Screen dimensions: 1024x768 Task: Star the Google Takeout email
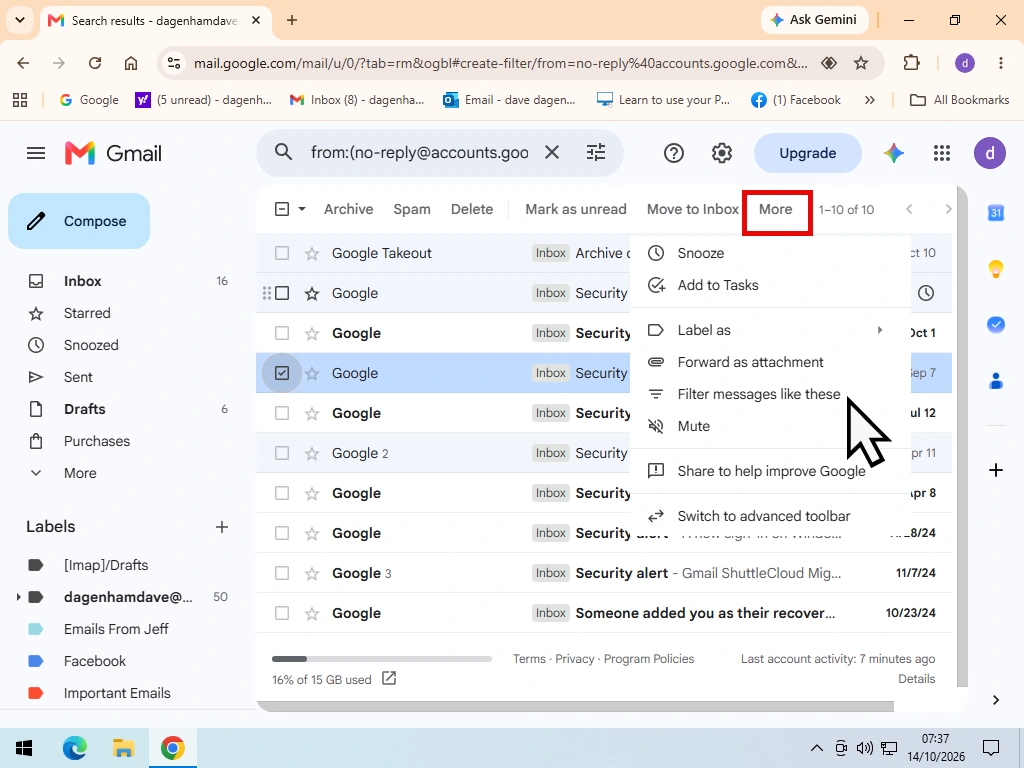pos(312,253)
